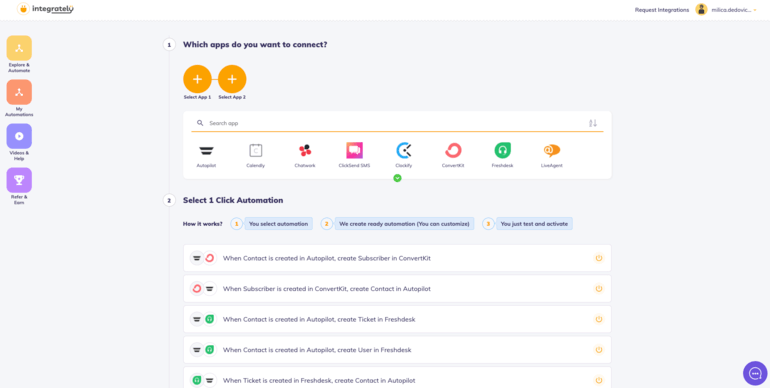Open Refer & Earn in the sidebar

click(x=19, y=180)
